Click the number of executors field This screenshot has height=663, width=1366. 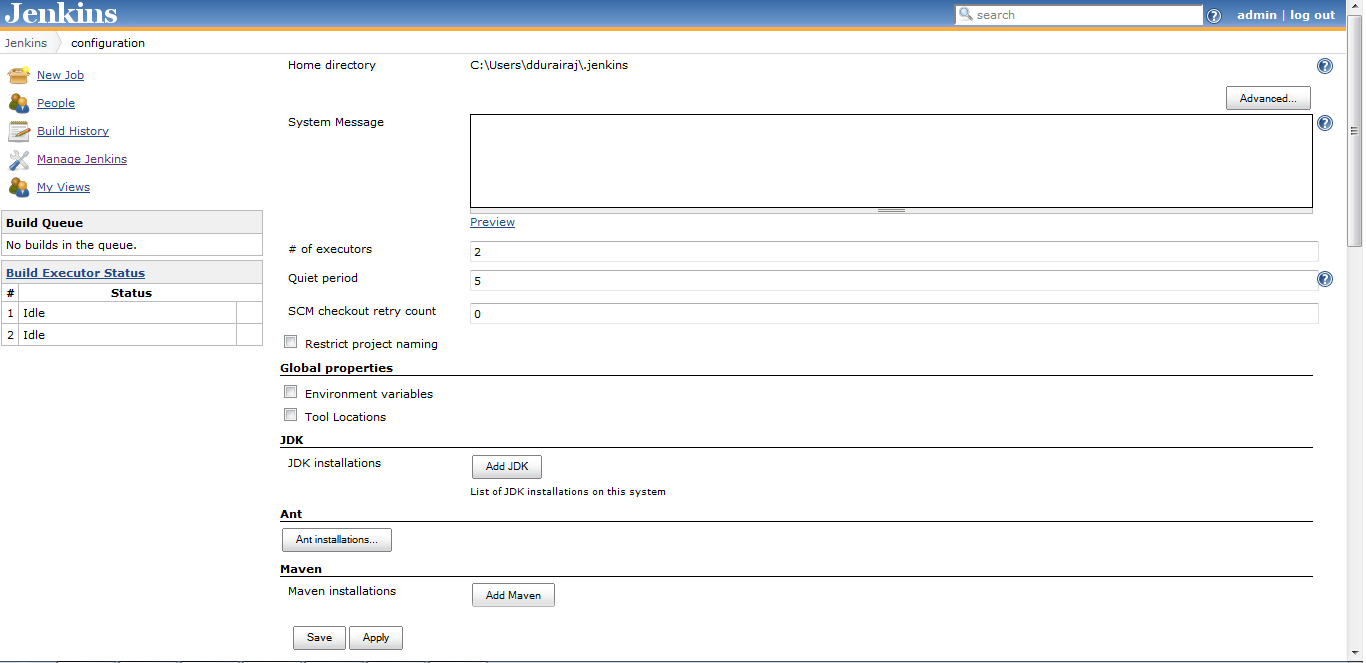coord(894,252)
